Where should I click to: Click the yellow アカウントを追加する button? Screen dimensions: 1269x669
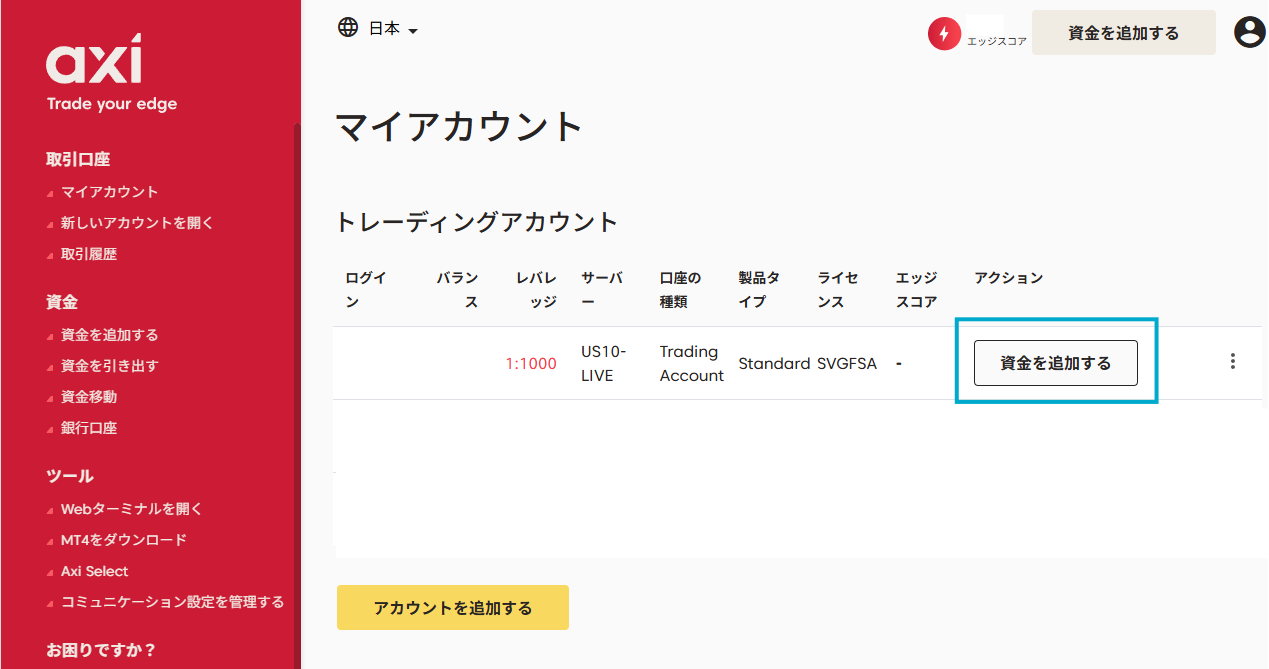[453, 608]
